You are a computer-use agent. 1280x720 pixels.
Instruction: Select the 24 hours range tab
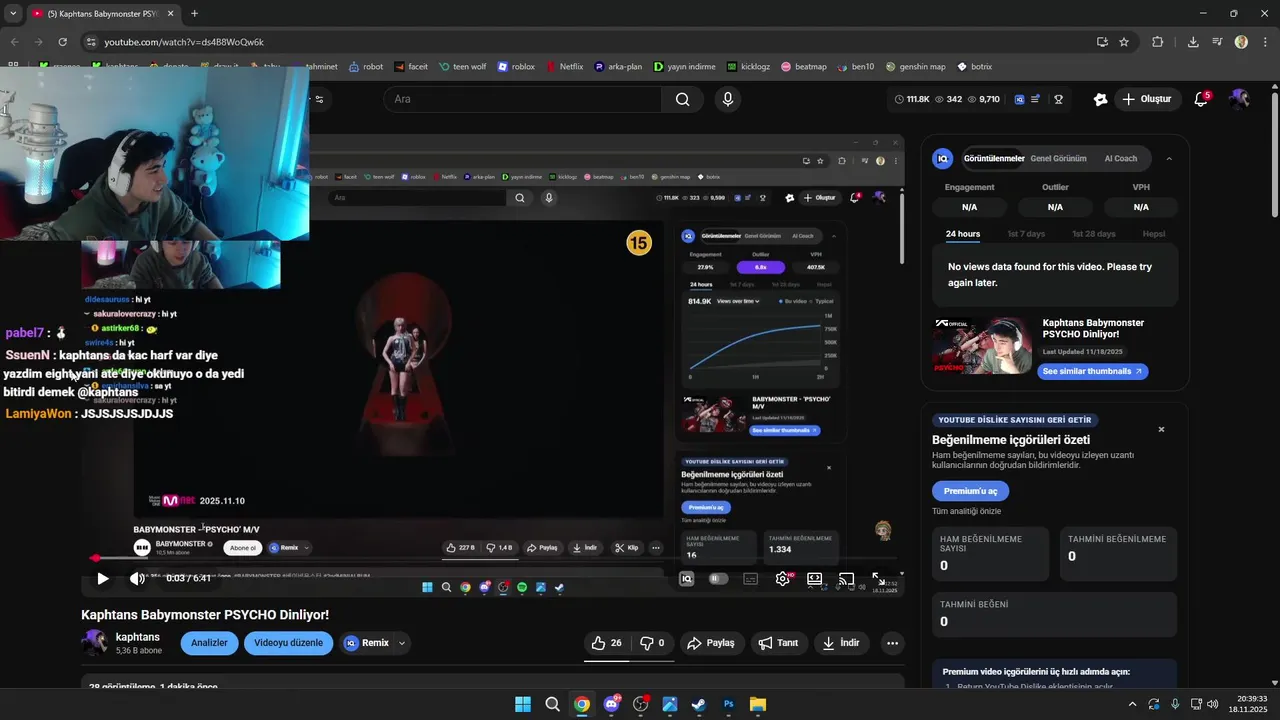[x=963, y=234]
